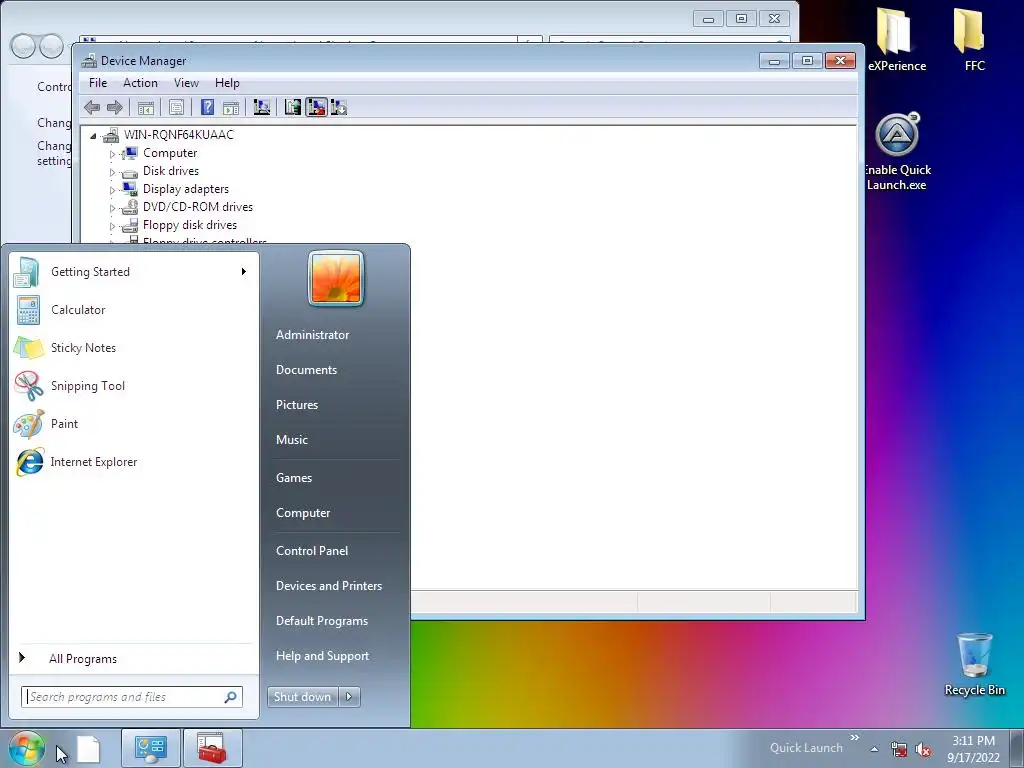Select Display adapters in the device tree
The image size is (1024, 768).
point(186,189)
